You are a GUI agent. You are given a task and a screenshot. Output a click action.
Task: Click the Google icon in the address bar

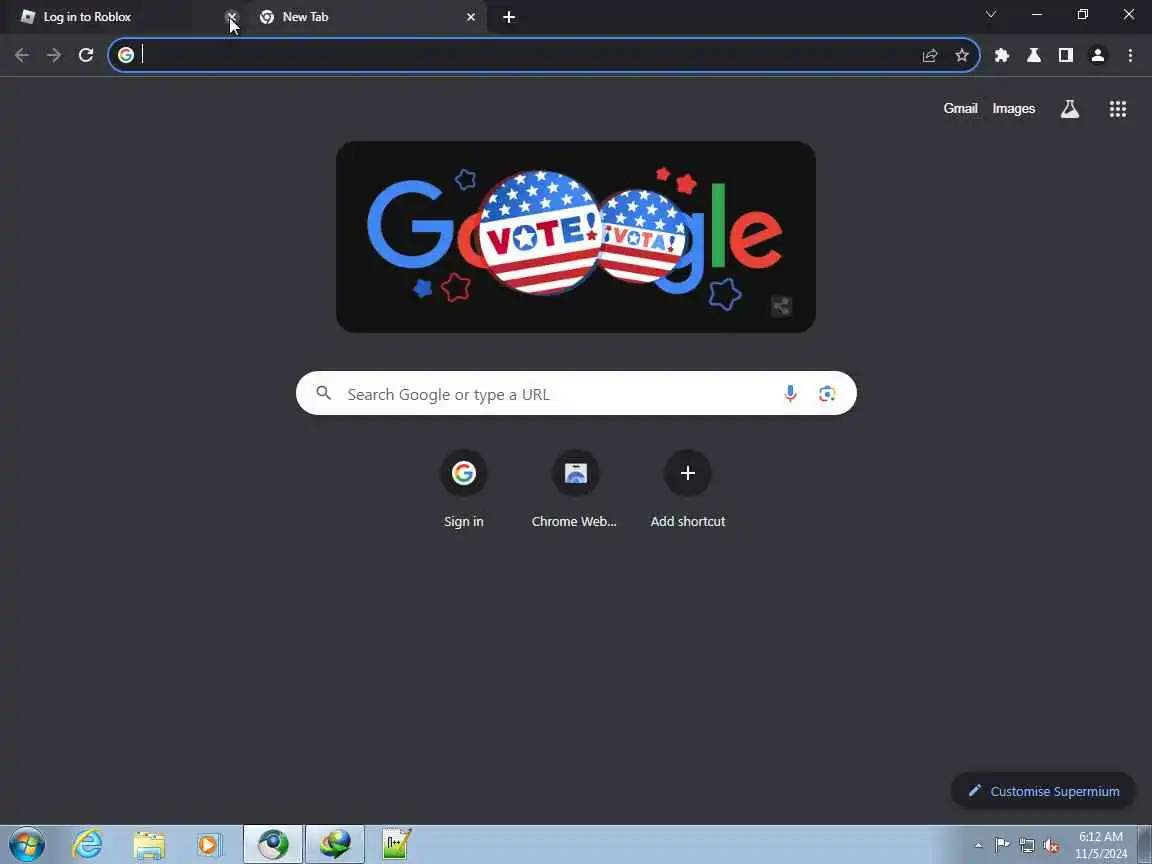[126, 55]
